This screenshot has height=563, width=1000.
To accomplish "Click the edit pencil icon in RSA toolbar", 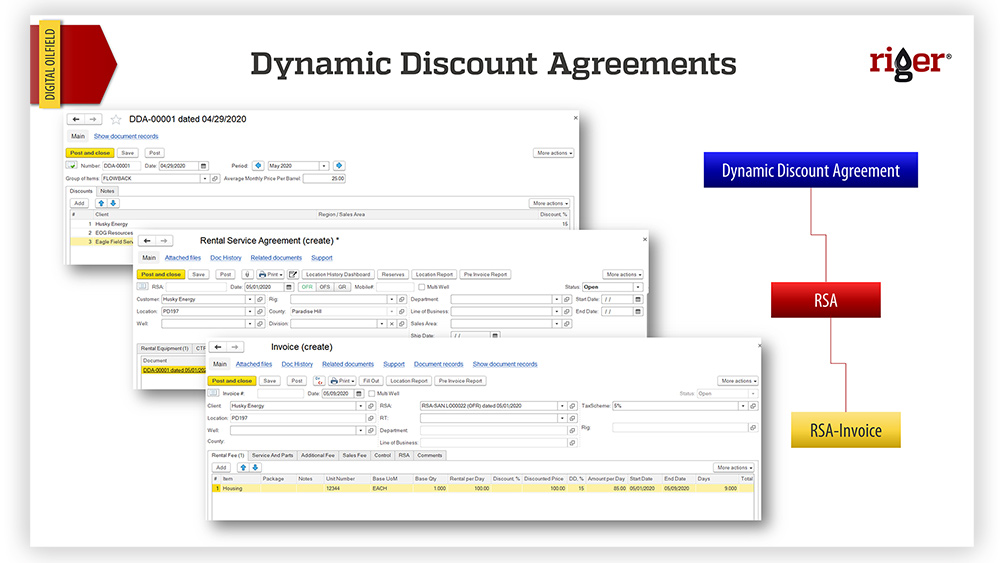I will click(x=293, y=274).
